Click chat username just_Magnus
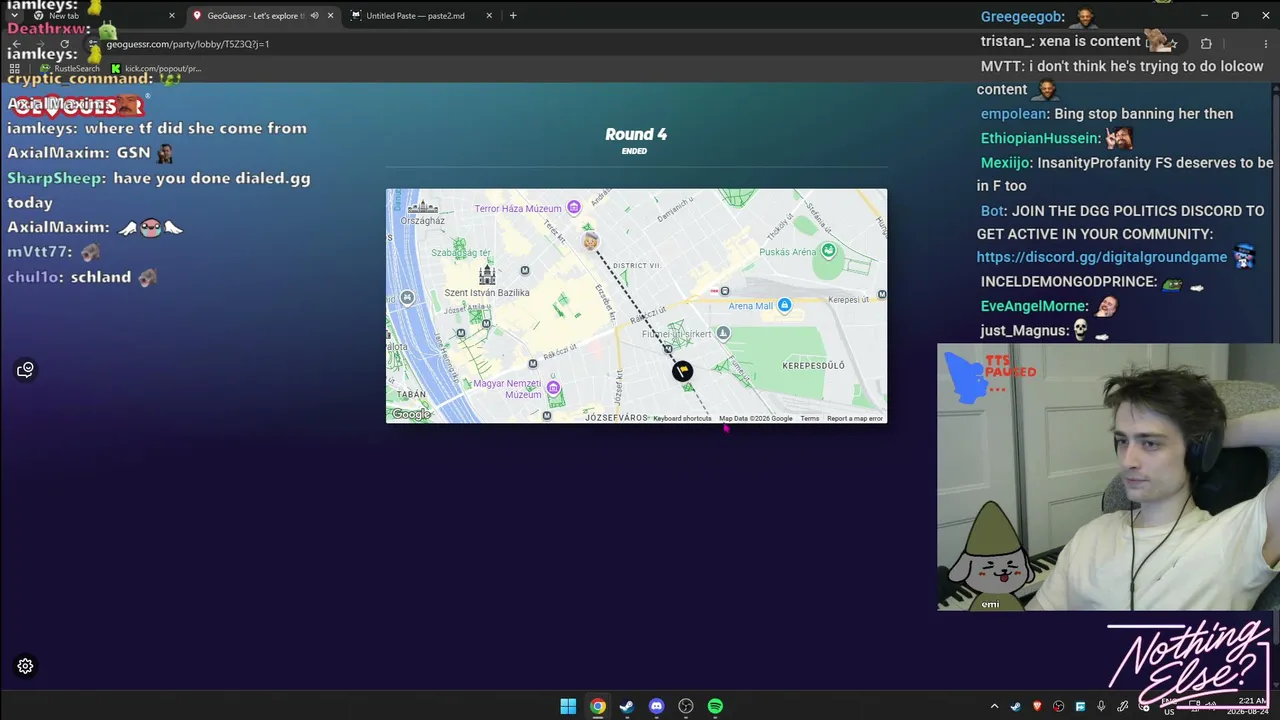 tap(1024, 330)
